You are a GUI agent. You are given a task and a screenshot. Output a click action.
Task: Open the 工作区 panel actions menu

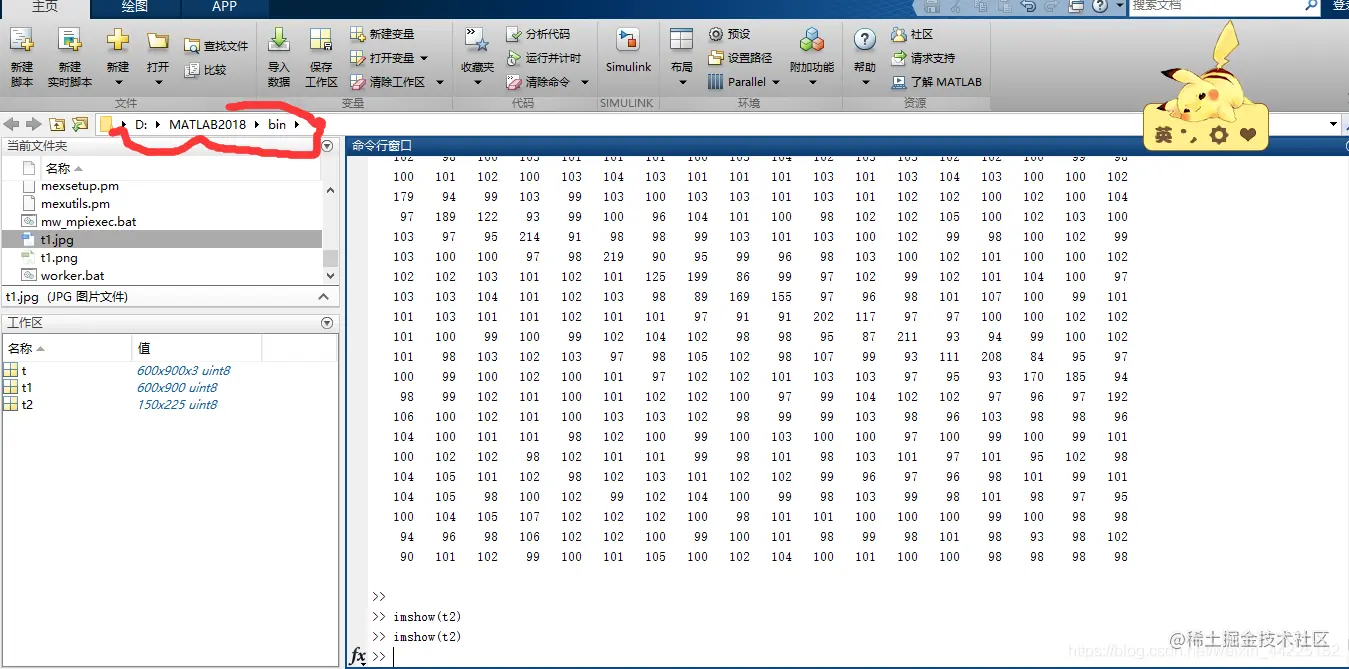(x=326, y=323)
